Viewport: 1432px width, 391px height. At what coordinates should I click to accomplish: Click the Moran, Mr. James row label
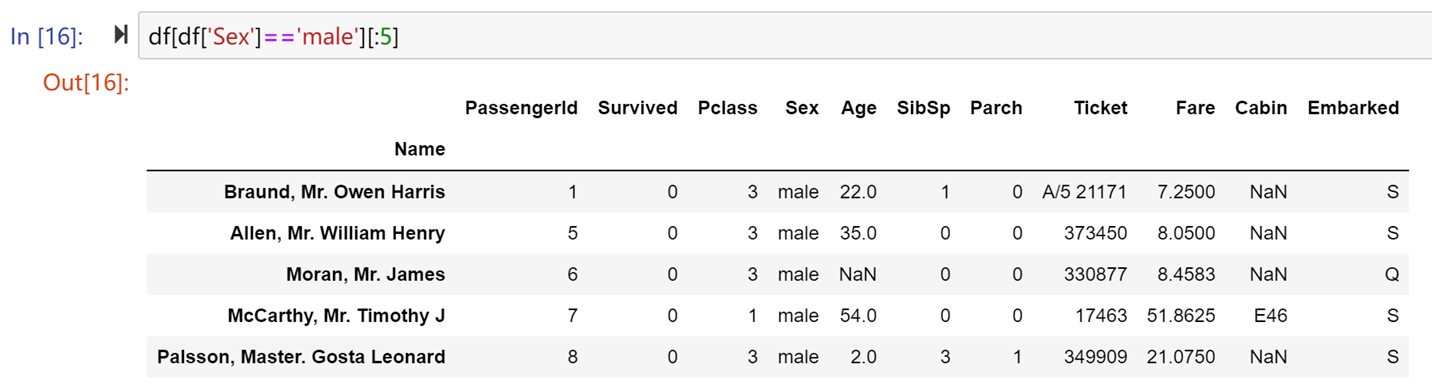[365, 274]
